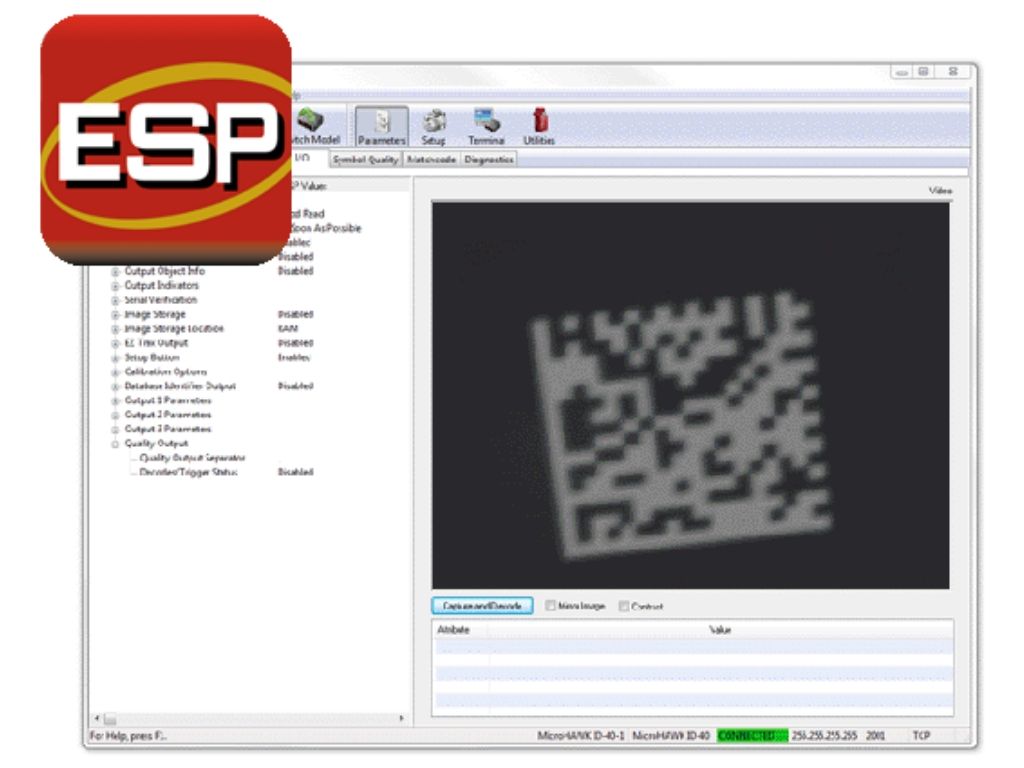The height and width of the screenshot is (768, 1024).
Task: Click the 255.255.255.255 IP address
Action: pos(824,735)
